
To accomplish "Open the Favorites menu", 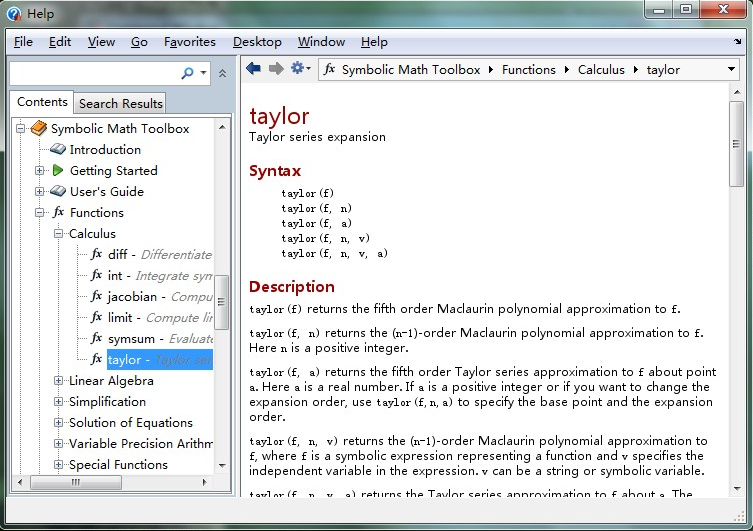I will point(190,42).
